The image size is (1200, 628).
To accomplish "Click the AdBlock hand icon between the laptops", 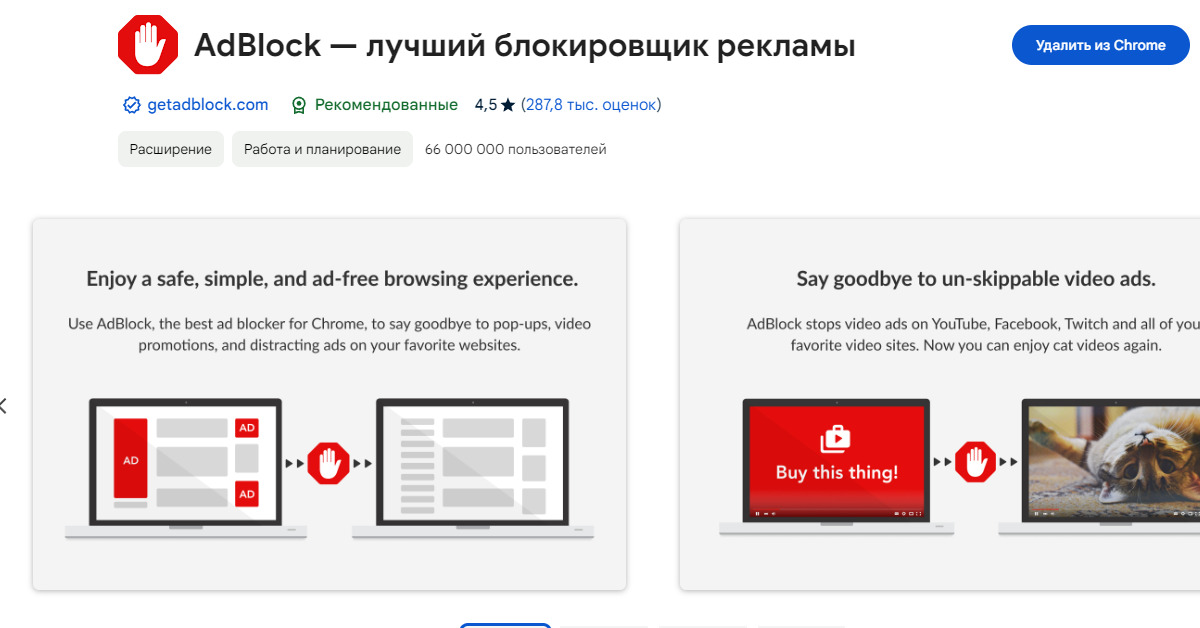I will pyautogui.click(x=329, y=463).
